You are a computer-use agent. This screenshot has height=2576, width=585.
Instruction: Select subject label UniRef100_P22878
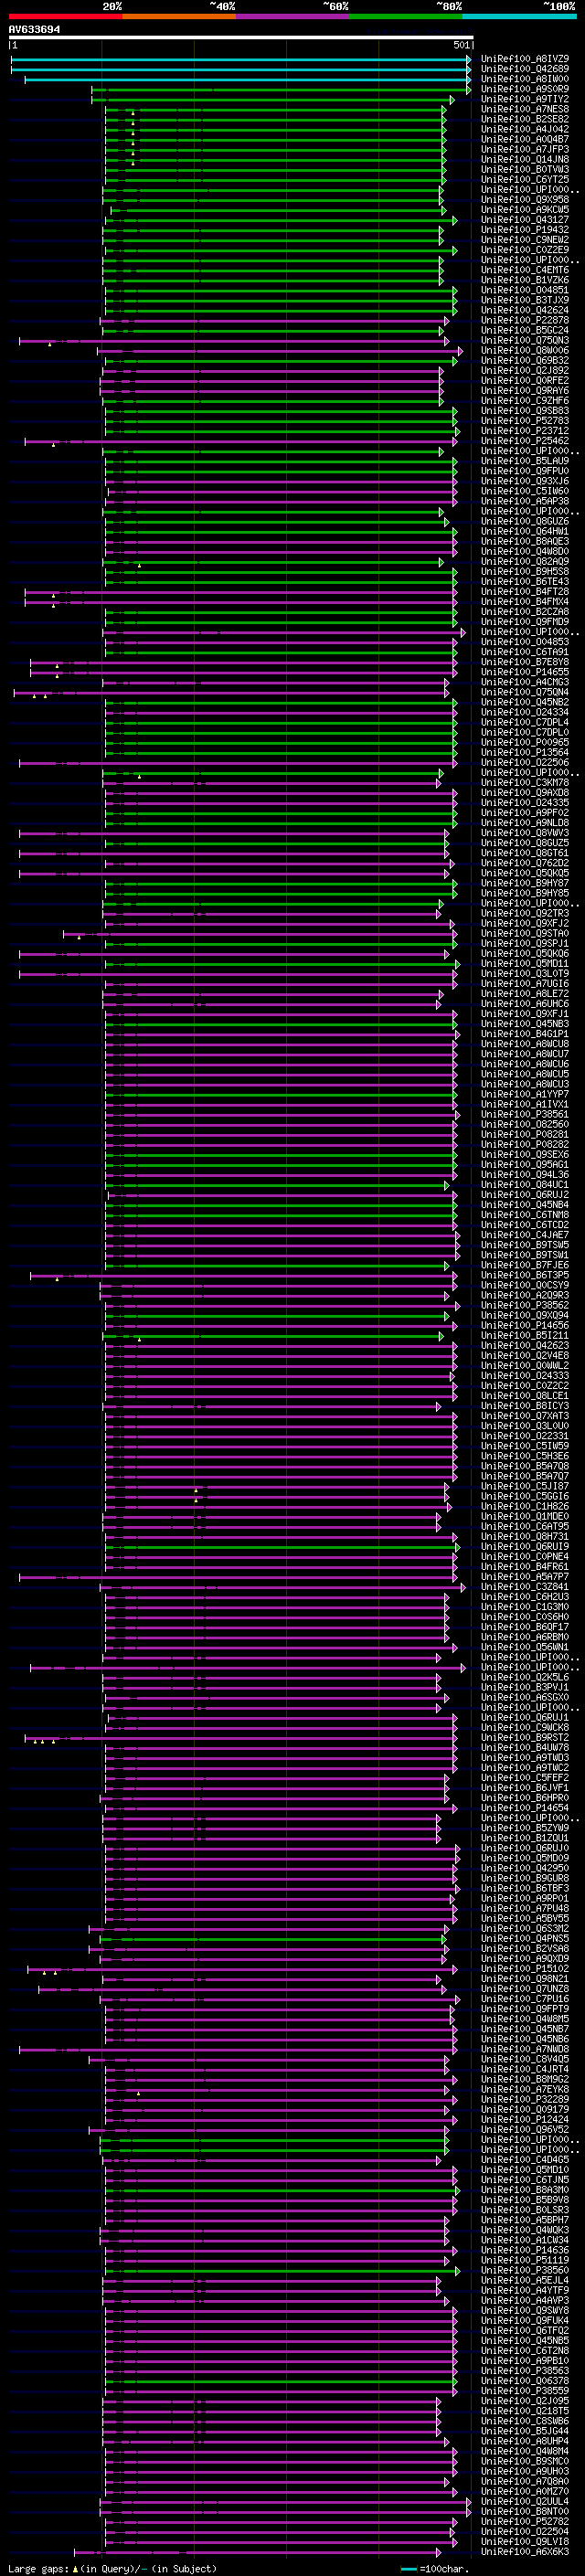(525, 320)
